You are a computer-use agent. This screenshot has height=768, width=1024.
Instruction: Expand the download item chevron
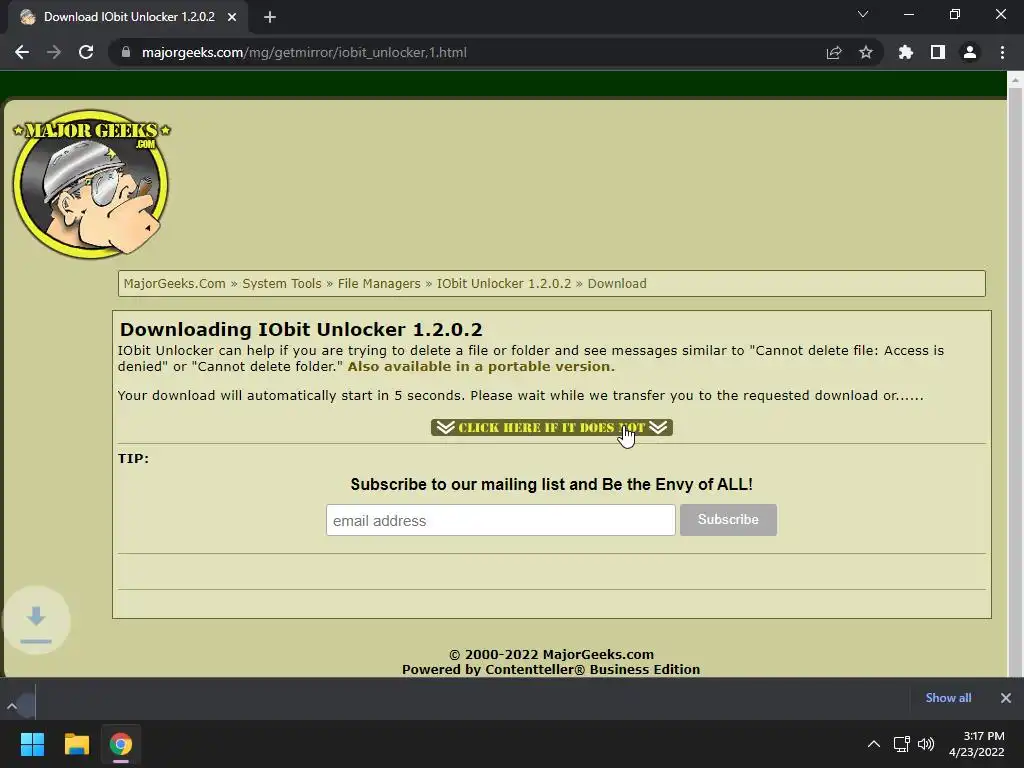click(x=12, y=706)
